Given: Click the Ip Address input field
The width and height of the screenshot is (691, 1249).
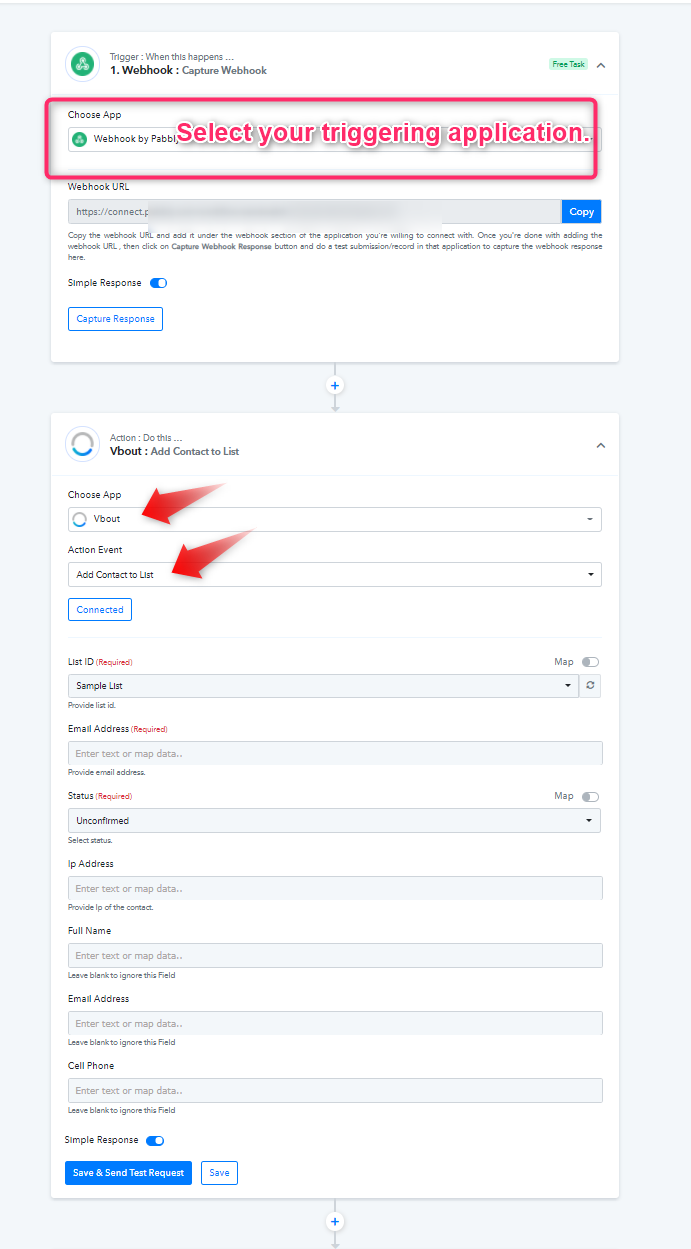Looking at the screenshot, I should pos(335,888).
